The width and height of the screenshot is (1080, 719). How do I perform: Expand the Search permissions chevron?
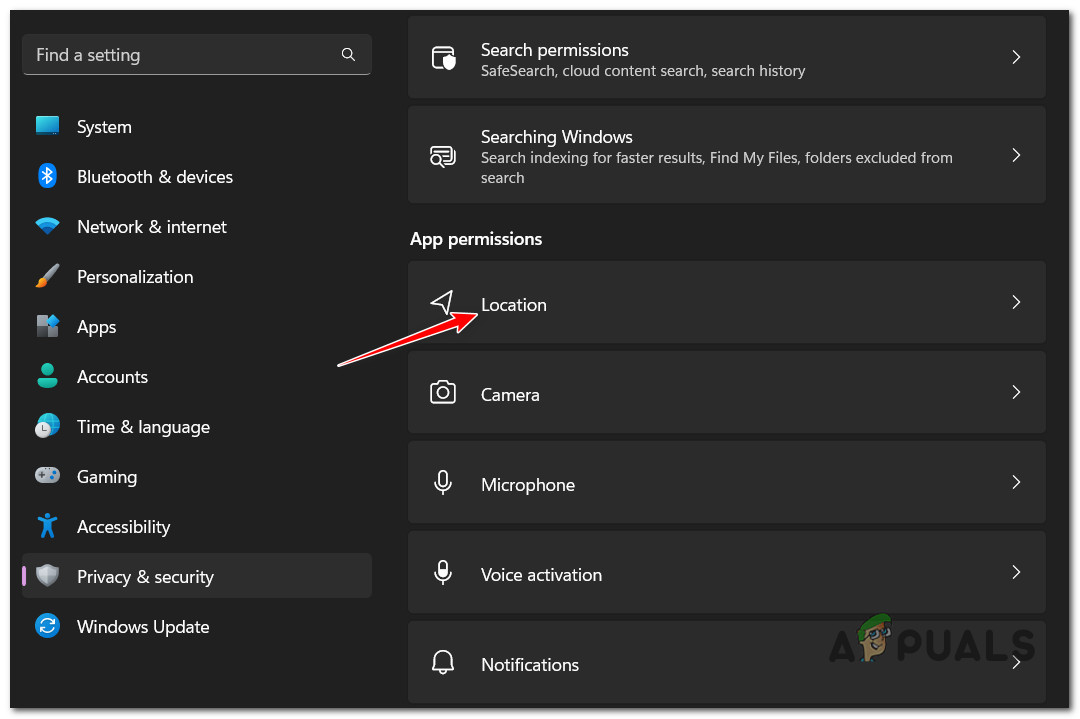(x=1016, y=57)
